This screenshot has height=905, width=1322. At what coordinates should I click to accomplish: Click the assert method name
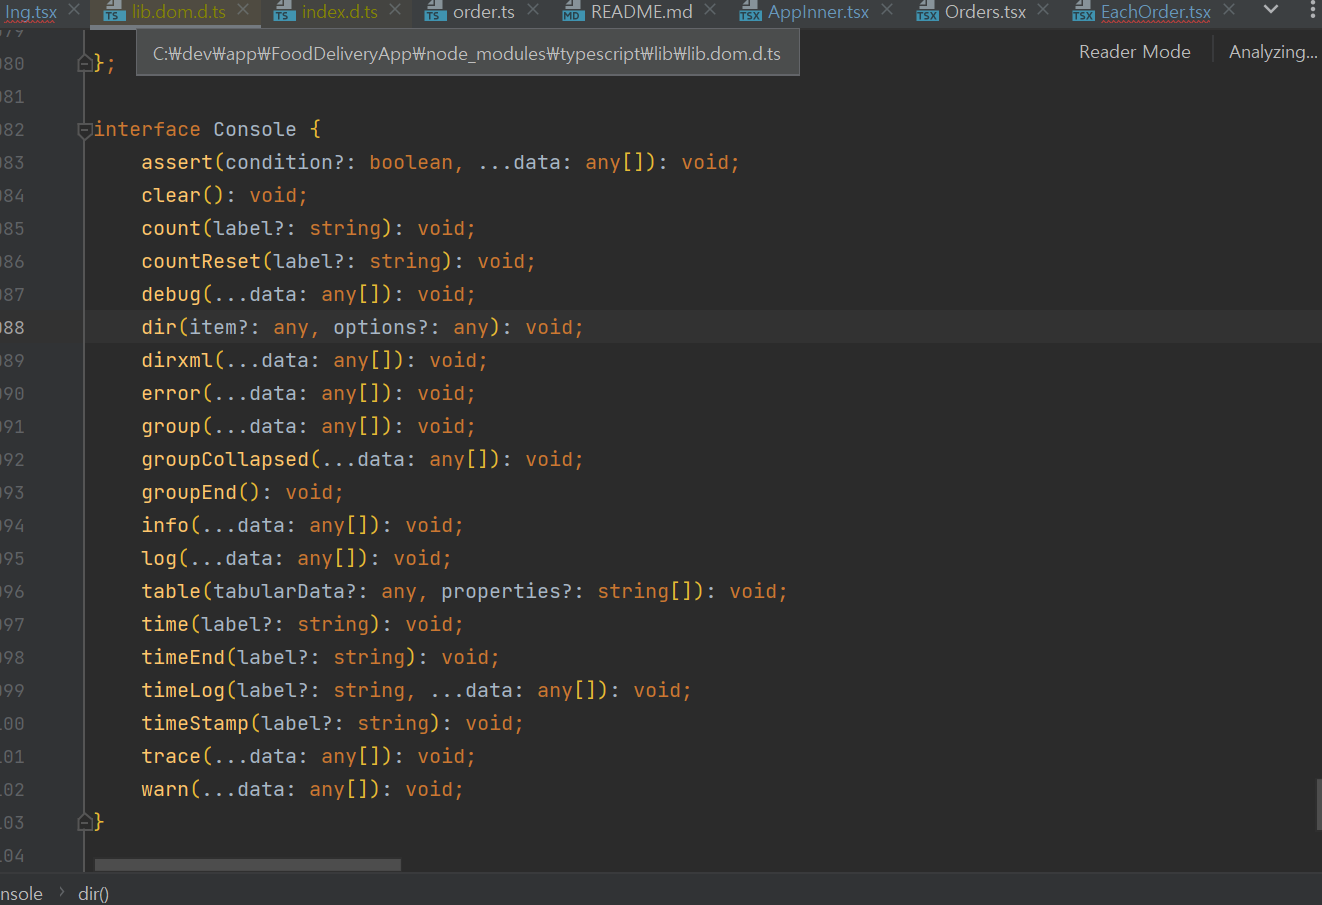[177, 163]
